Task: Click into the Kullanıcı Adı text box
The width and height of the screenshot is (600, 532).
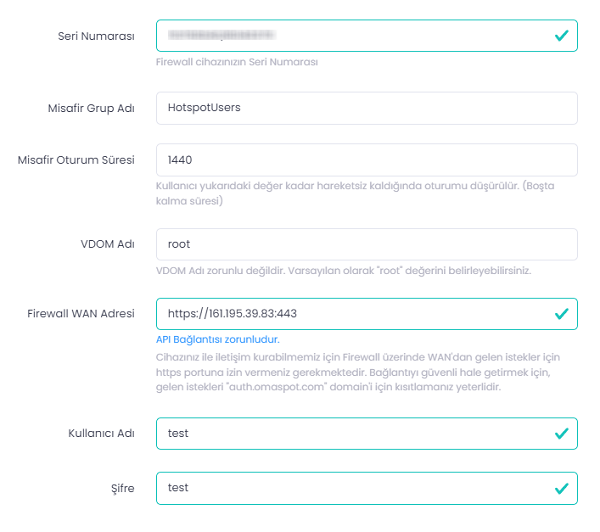Action: click(350, 433)
